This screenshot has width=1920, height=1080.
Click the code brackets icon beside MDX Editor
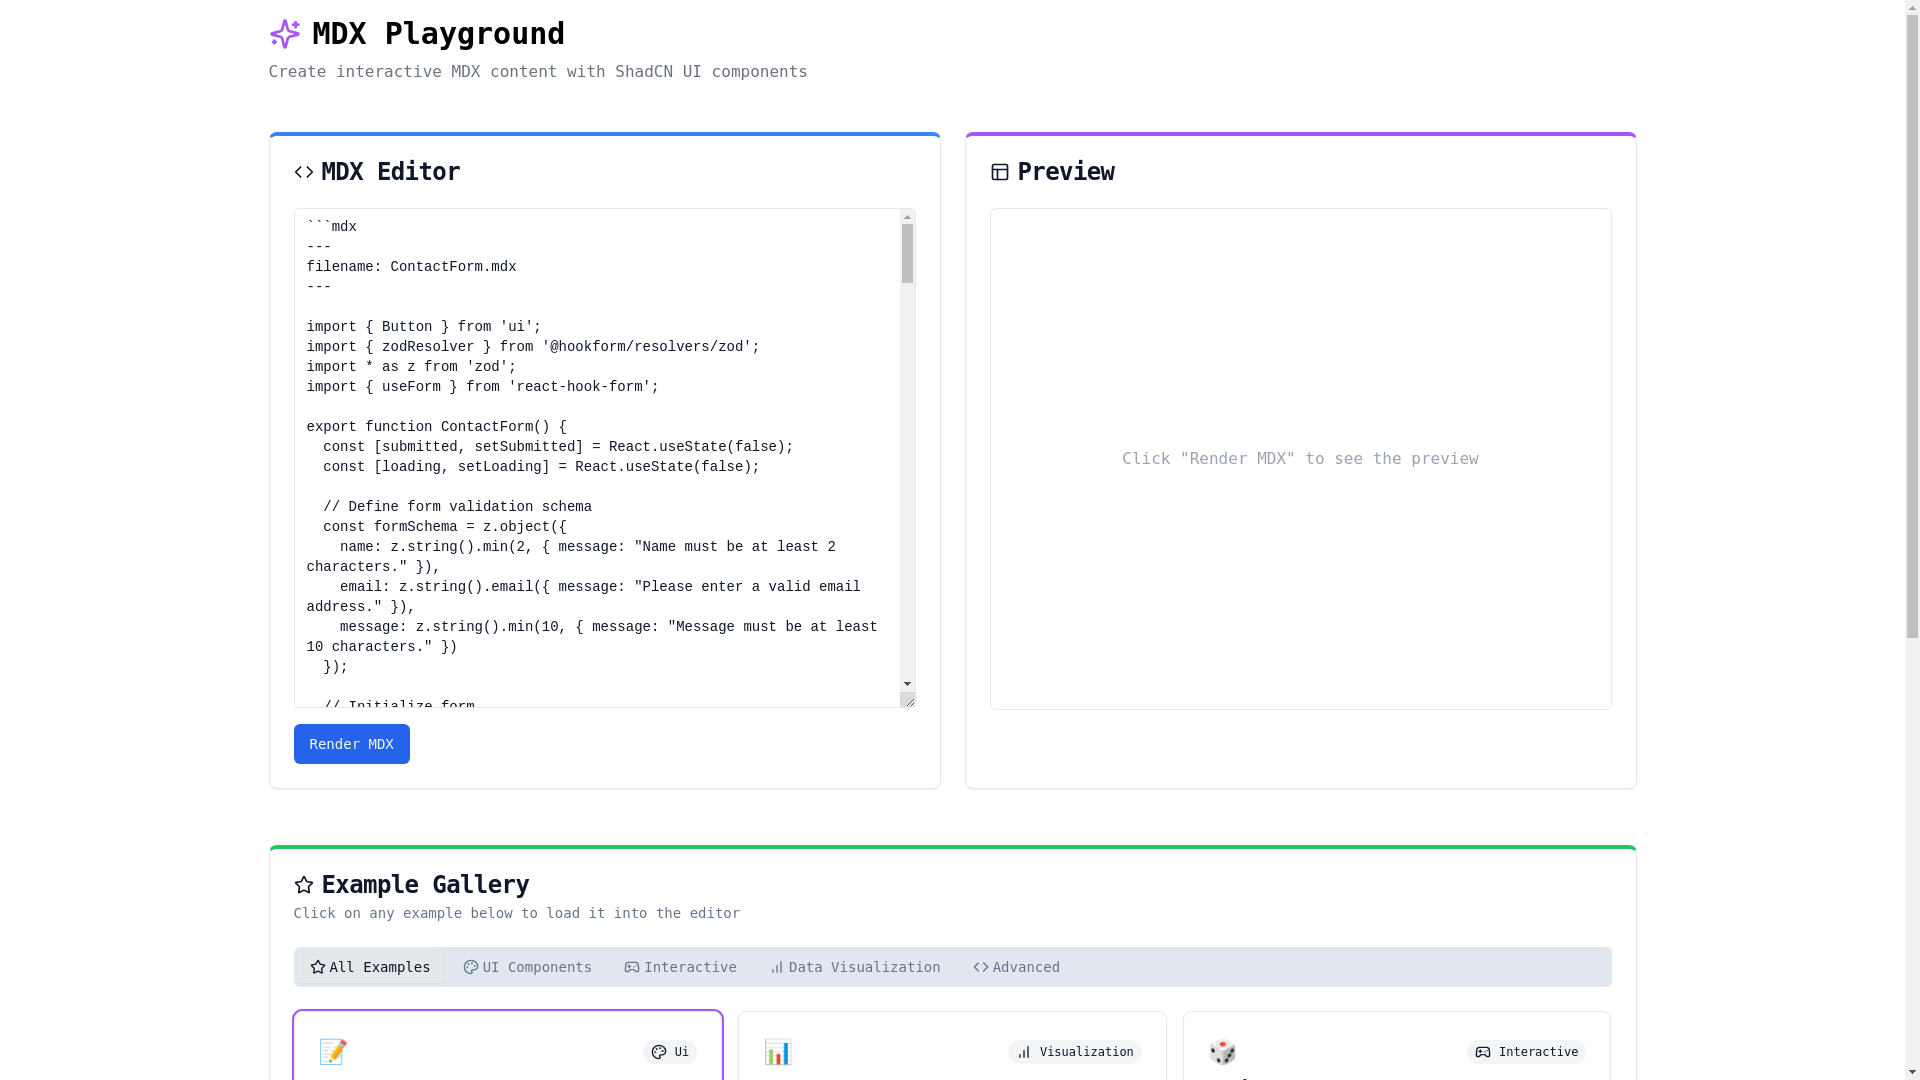[x=304, y=172]
